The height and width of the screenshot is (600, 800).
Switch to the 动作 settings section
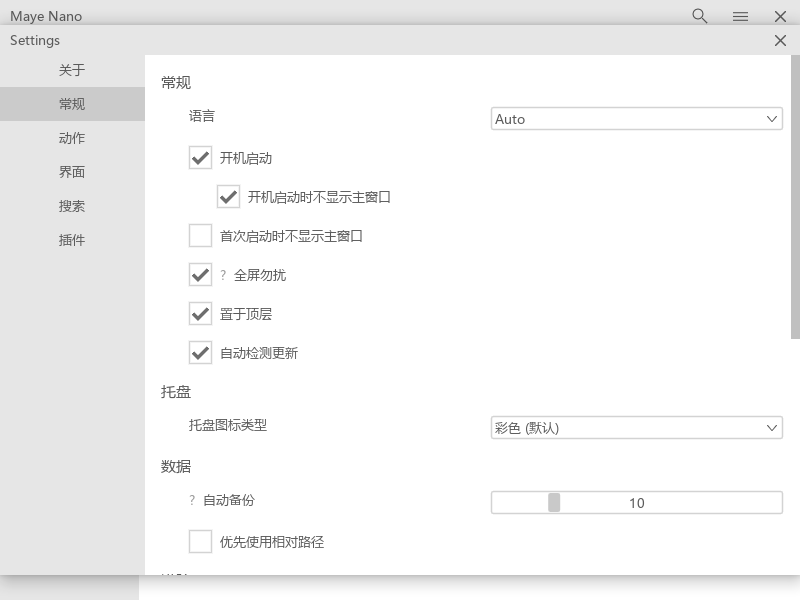(x=72, y=137)
